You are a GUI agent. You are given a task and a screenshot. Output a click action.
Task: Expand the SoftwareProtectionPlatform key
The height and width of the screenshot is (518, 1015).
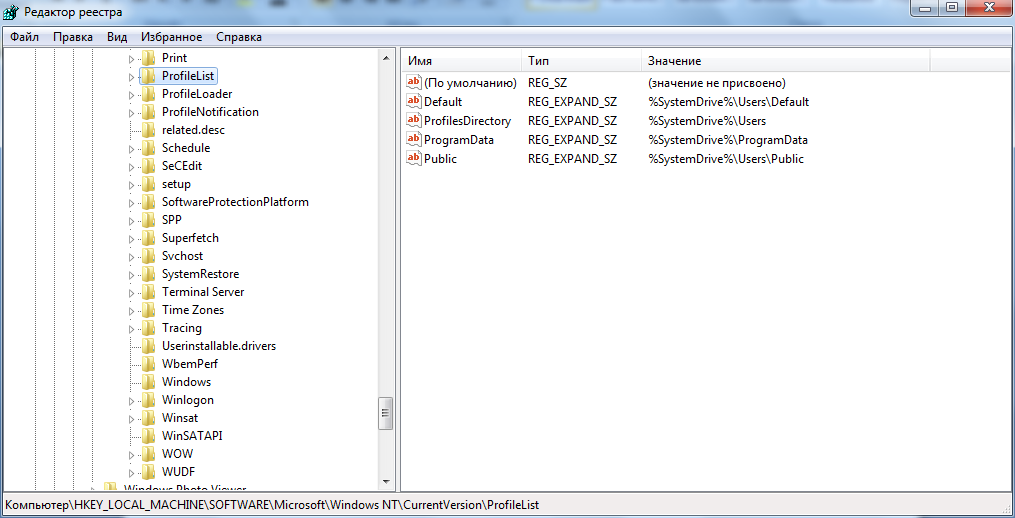point(131,202)
